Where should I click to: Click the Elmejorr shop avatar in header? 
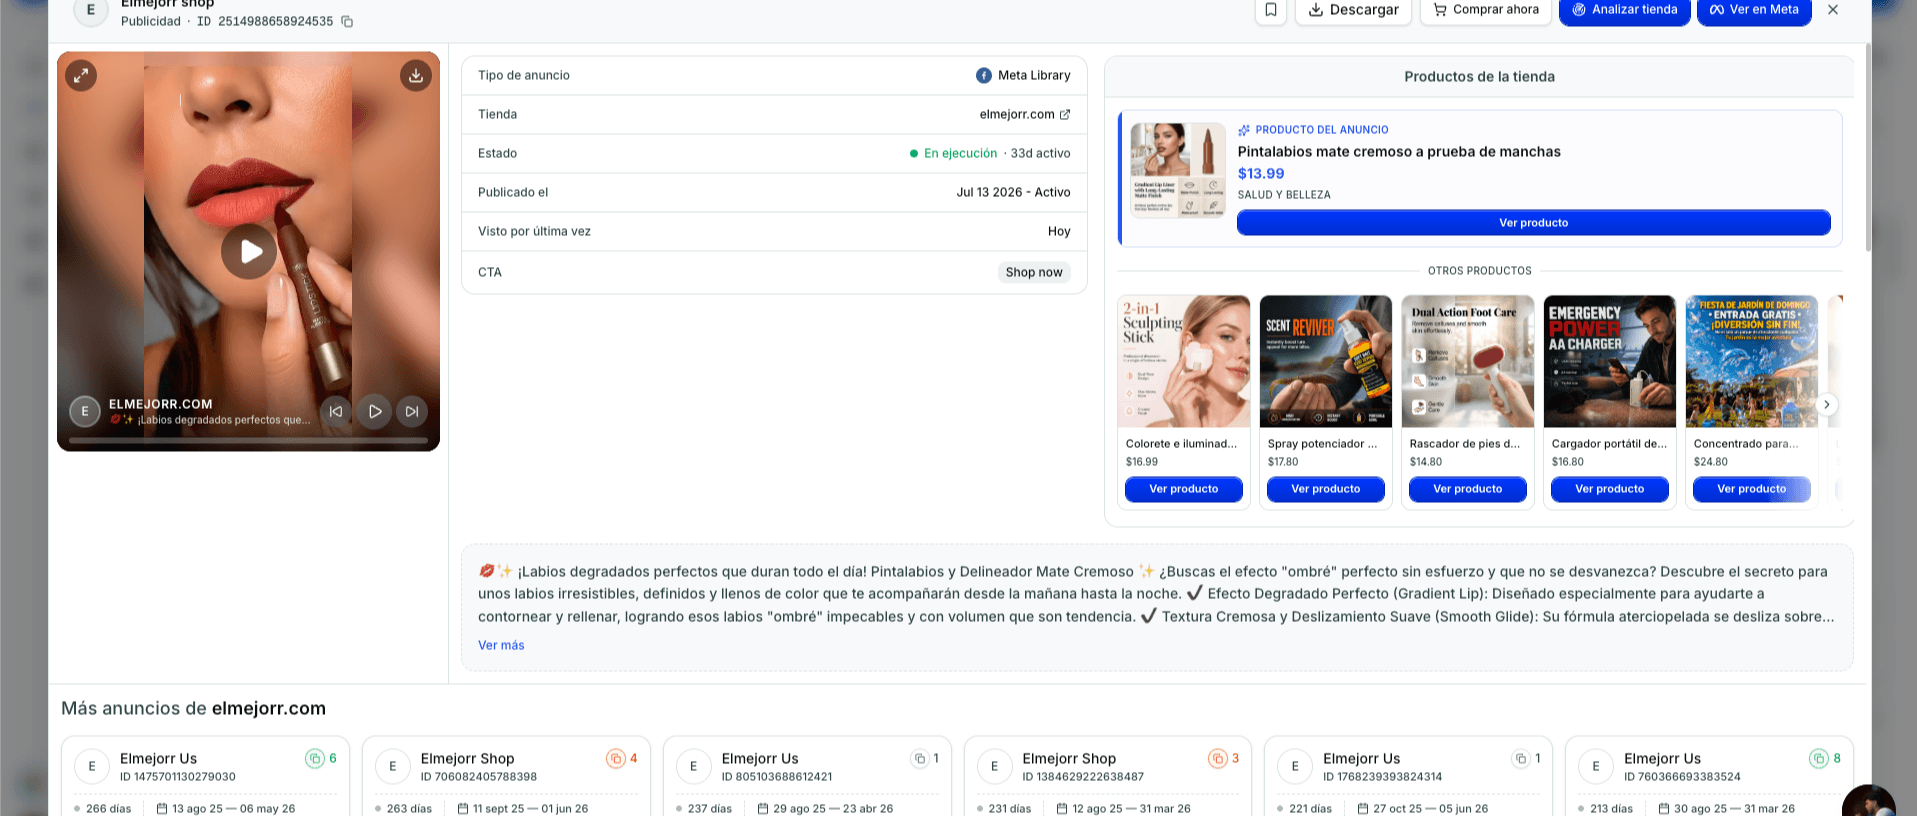(91, 11)
